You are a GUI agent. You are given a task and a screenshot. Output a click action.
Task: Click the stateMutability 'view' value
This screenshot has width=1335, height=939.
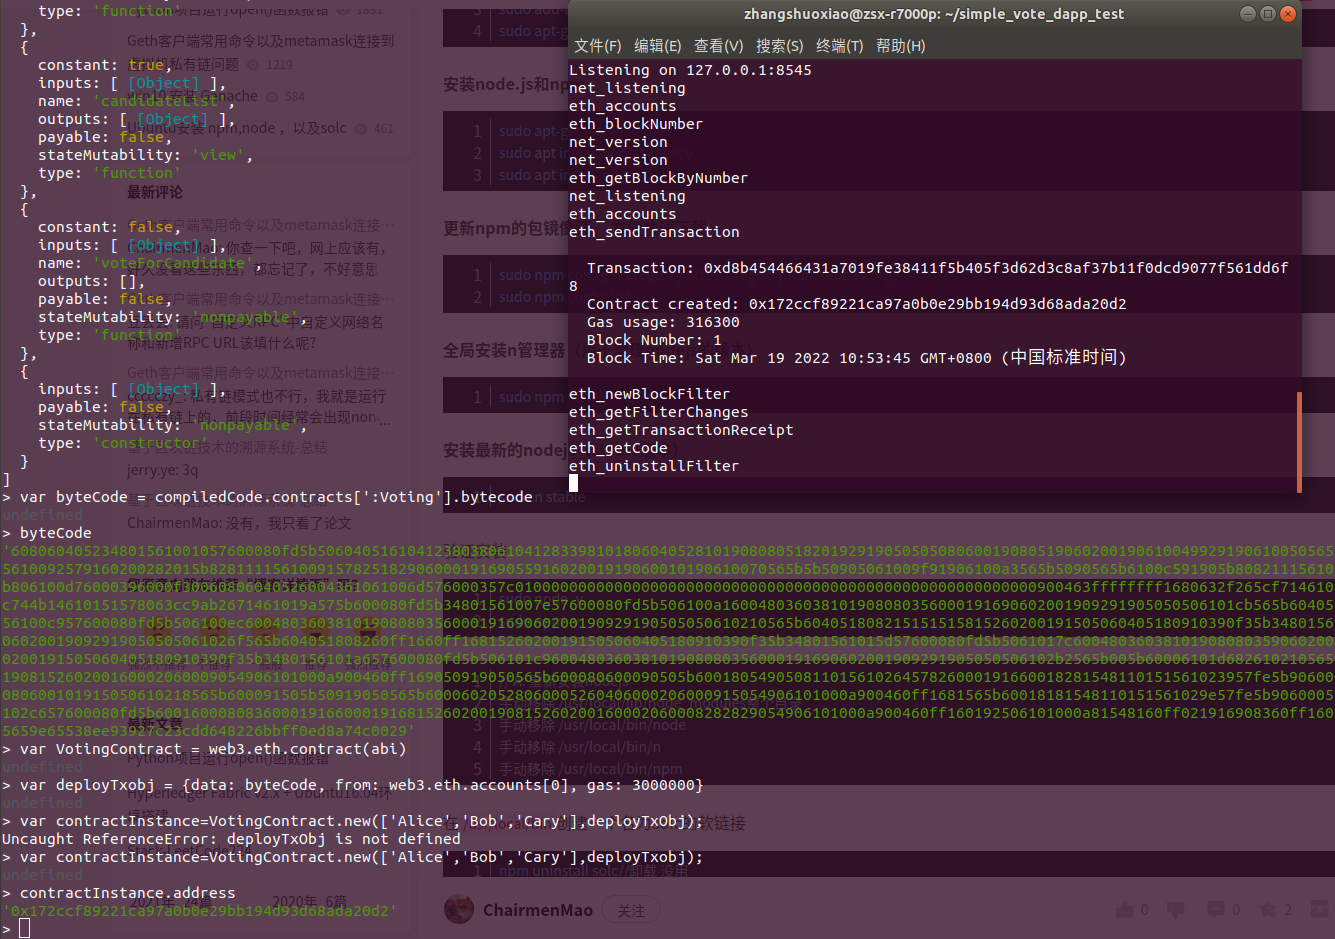[218, 155]
